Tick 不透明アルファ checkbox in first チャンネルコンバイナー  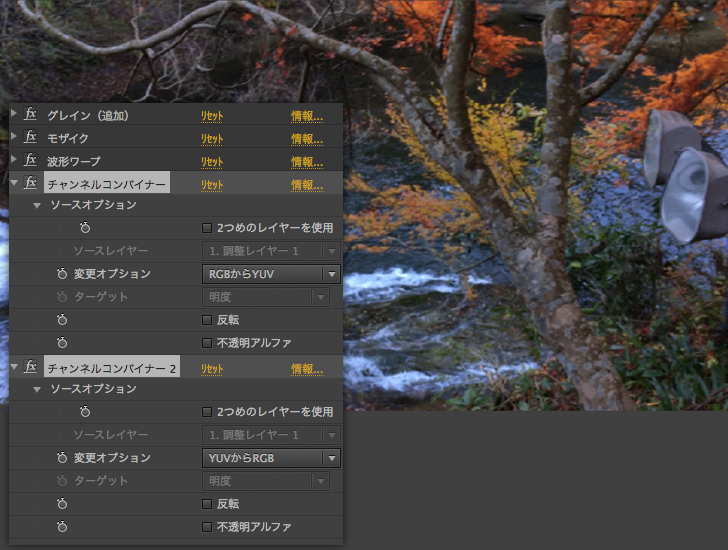point(208,343)
